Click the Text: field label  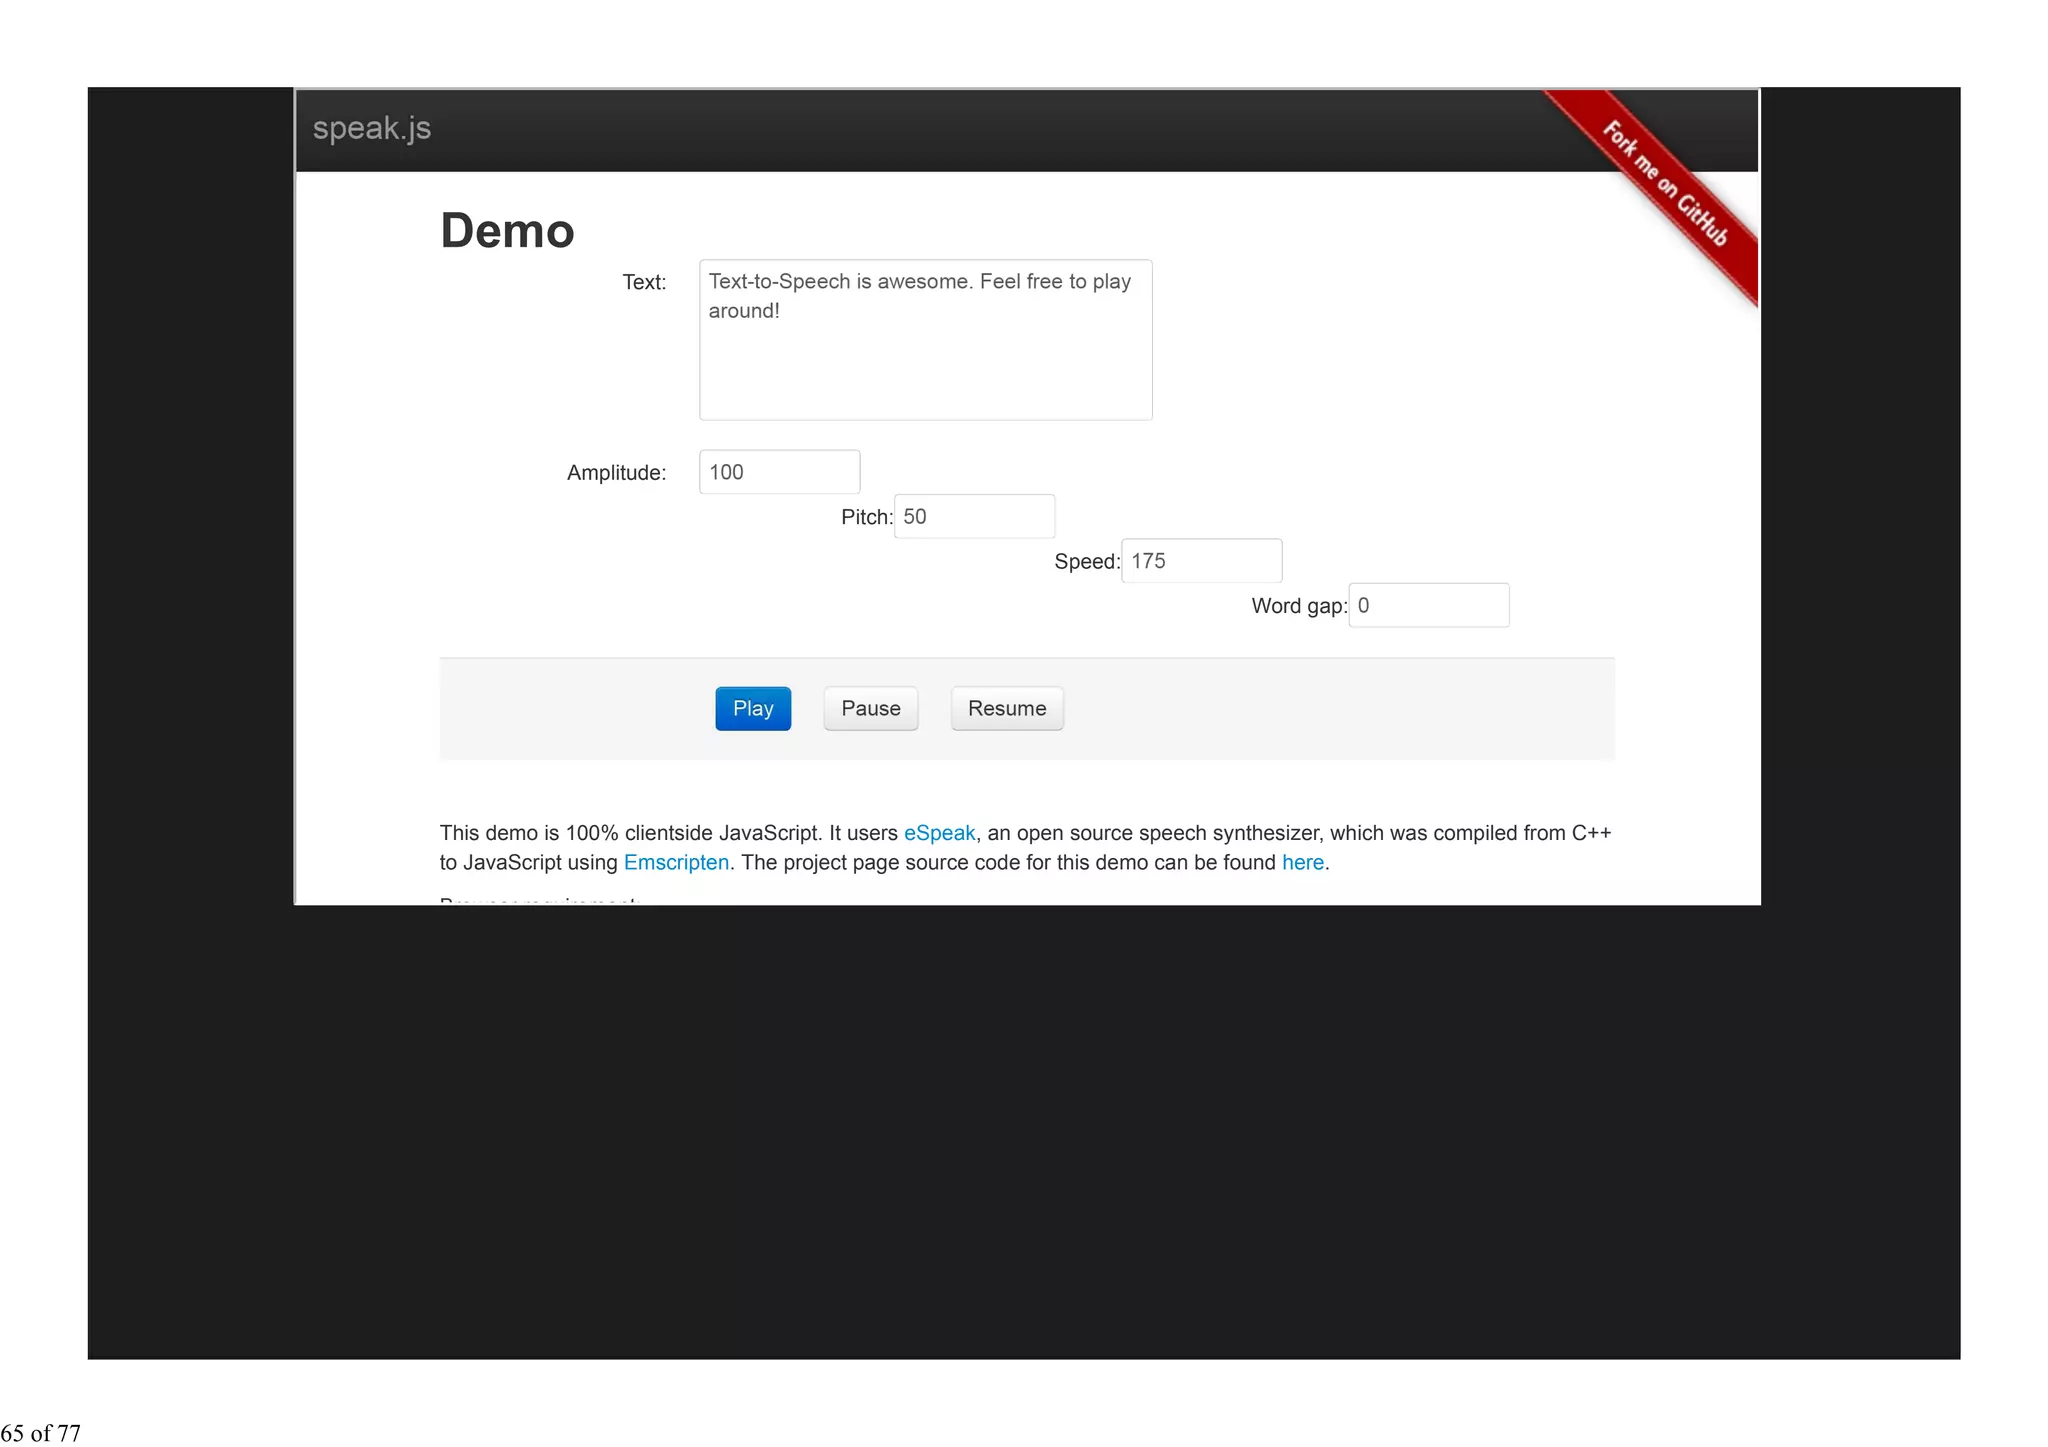point(644,282)
